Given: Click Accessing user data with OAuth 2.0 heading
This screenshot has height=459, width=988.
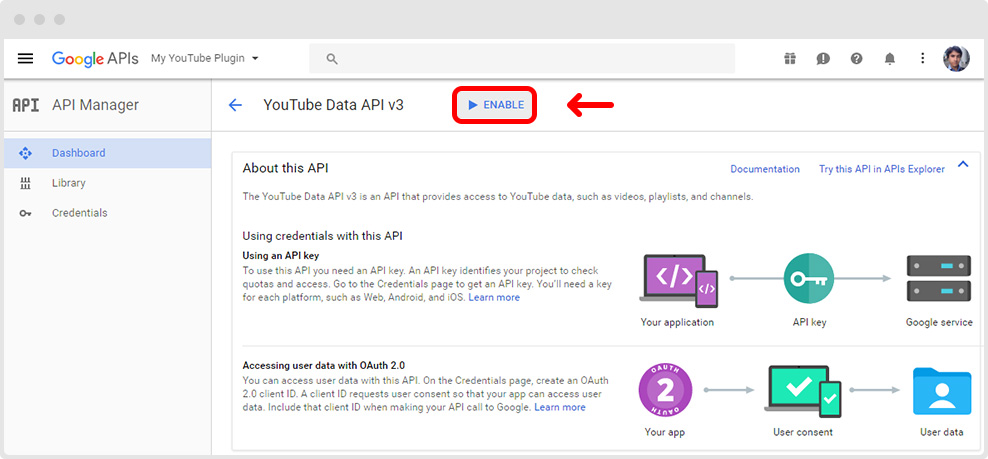Looking at the screenshot, I should [324, 365].
